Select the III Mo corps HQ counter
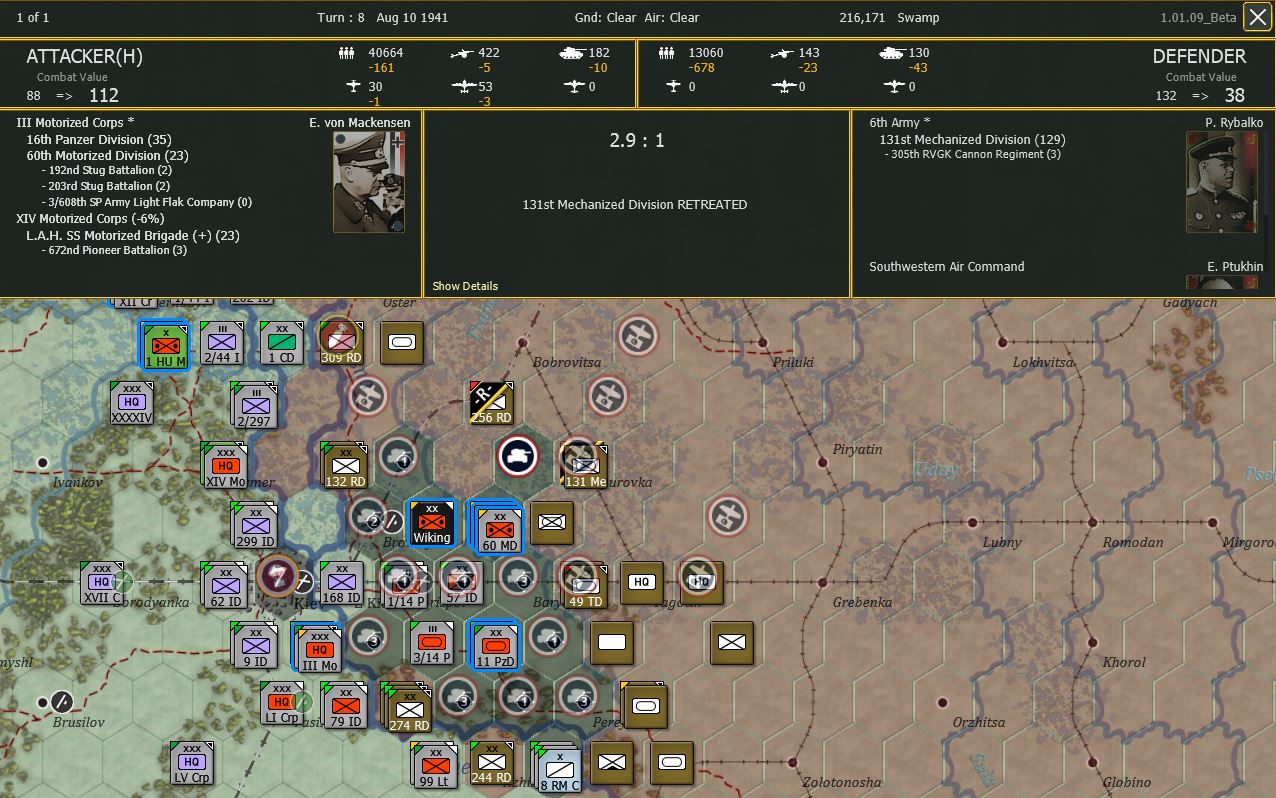 tap(317, 647)
